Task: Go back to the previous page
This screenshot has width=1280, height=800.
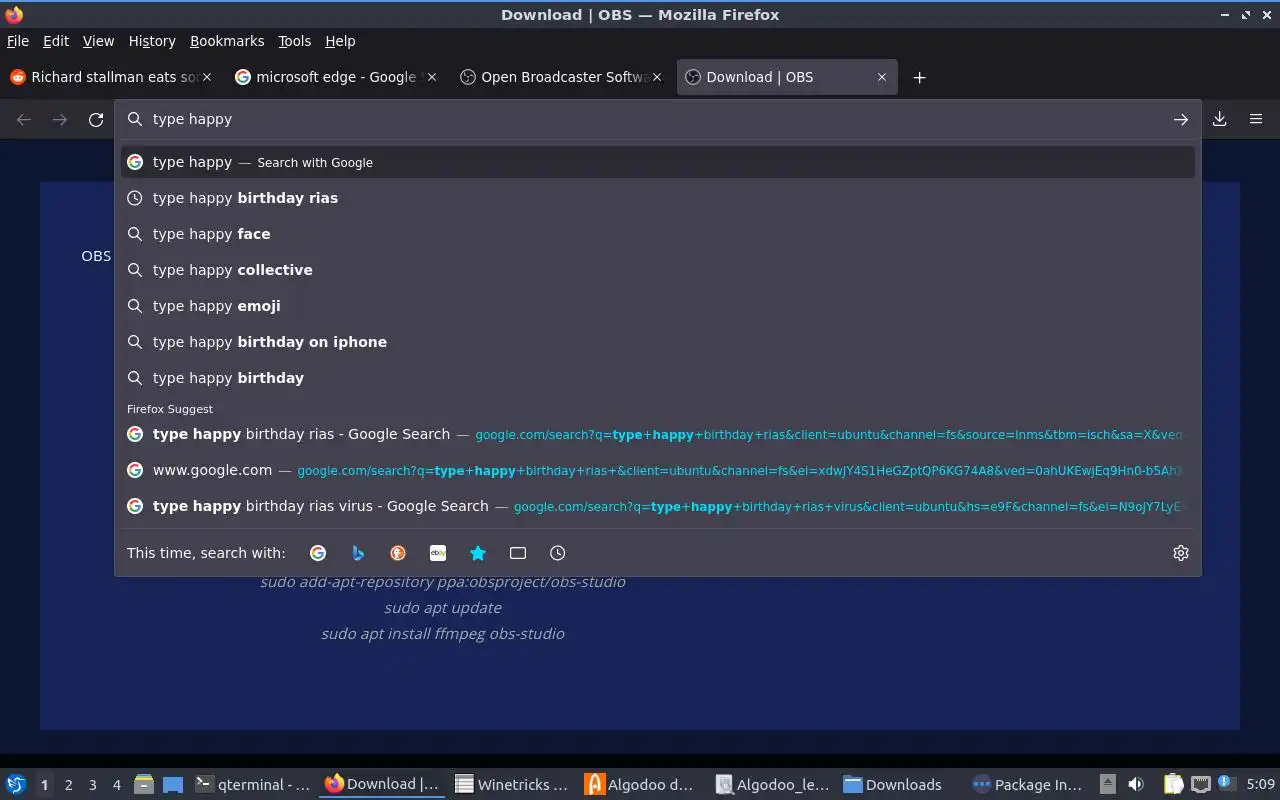Action: [24, 119]
